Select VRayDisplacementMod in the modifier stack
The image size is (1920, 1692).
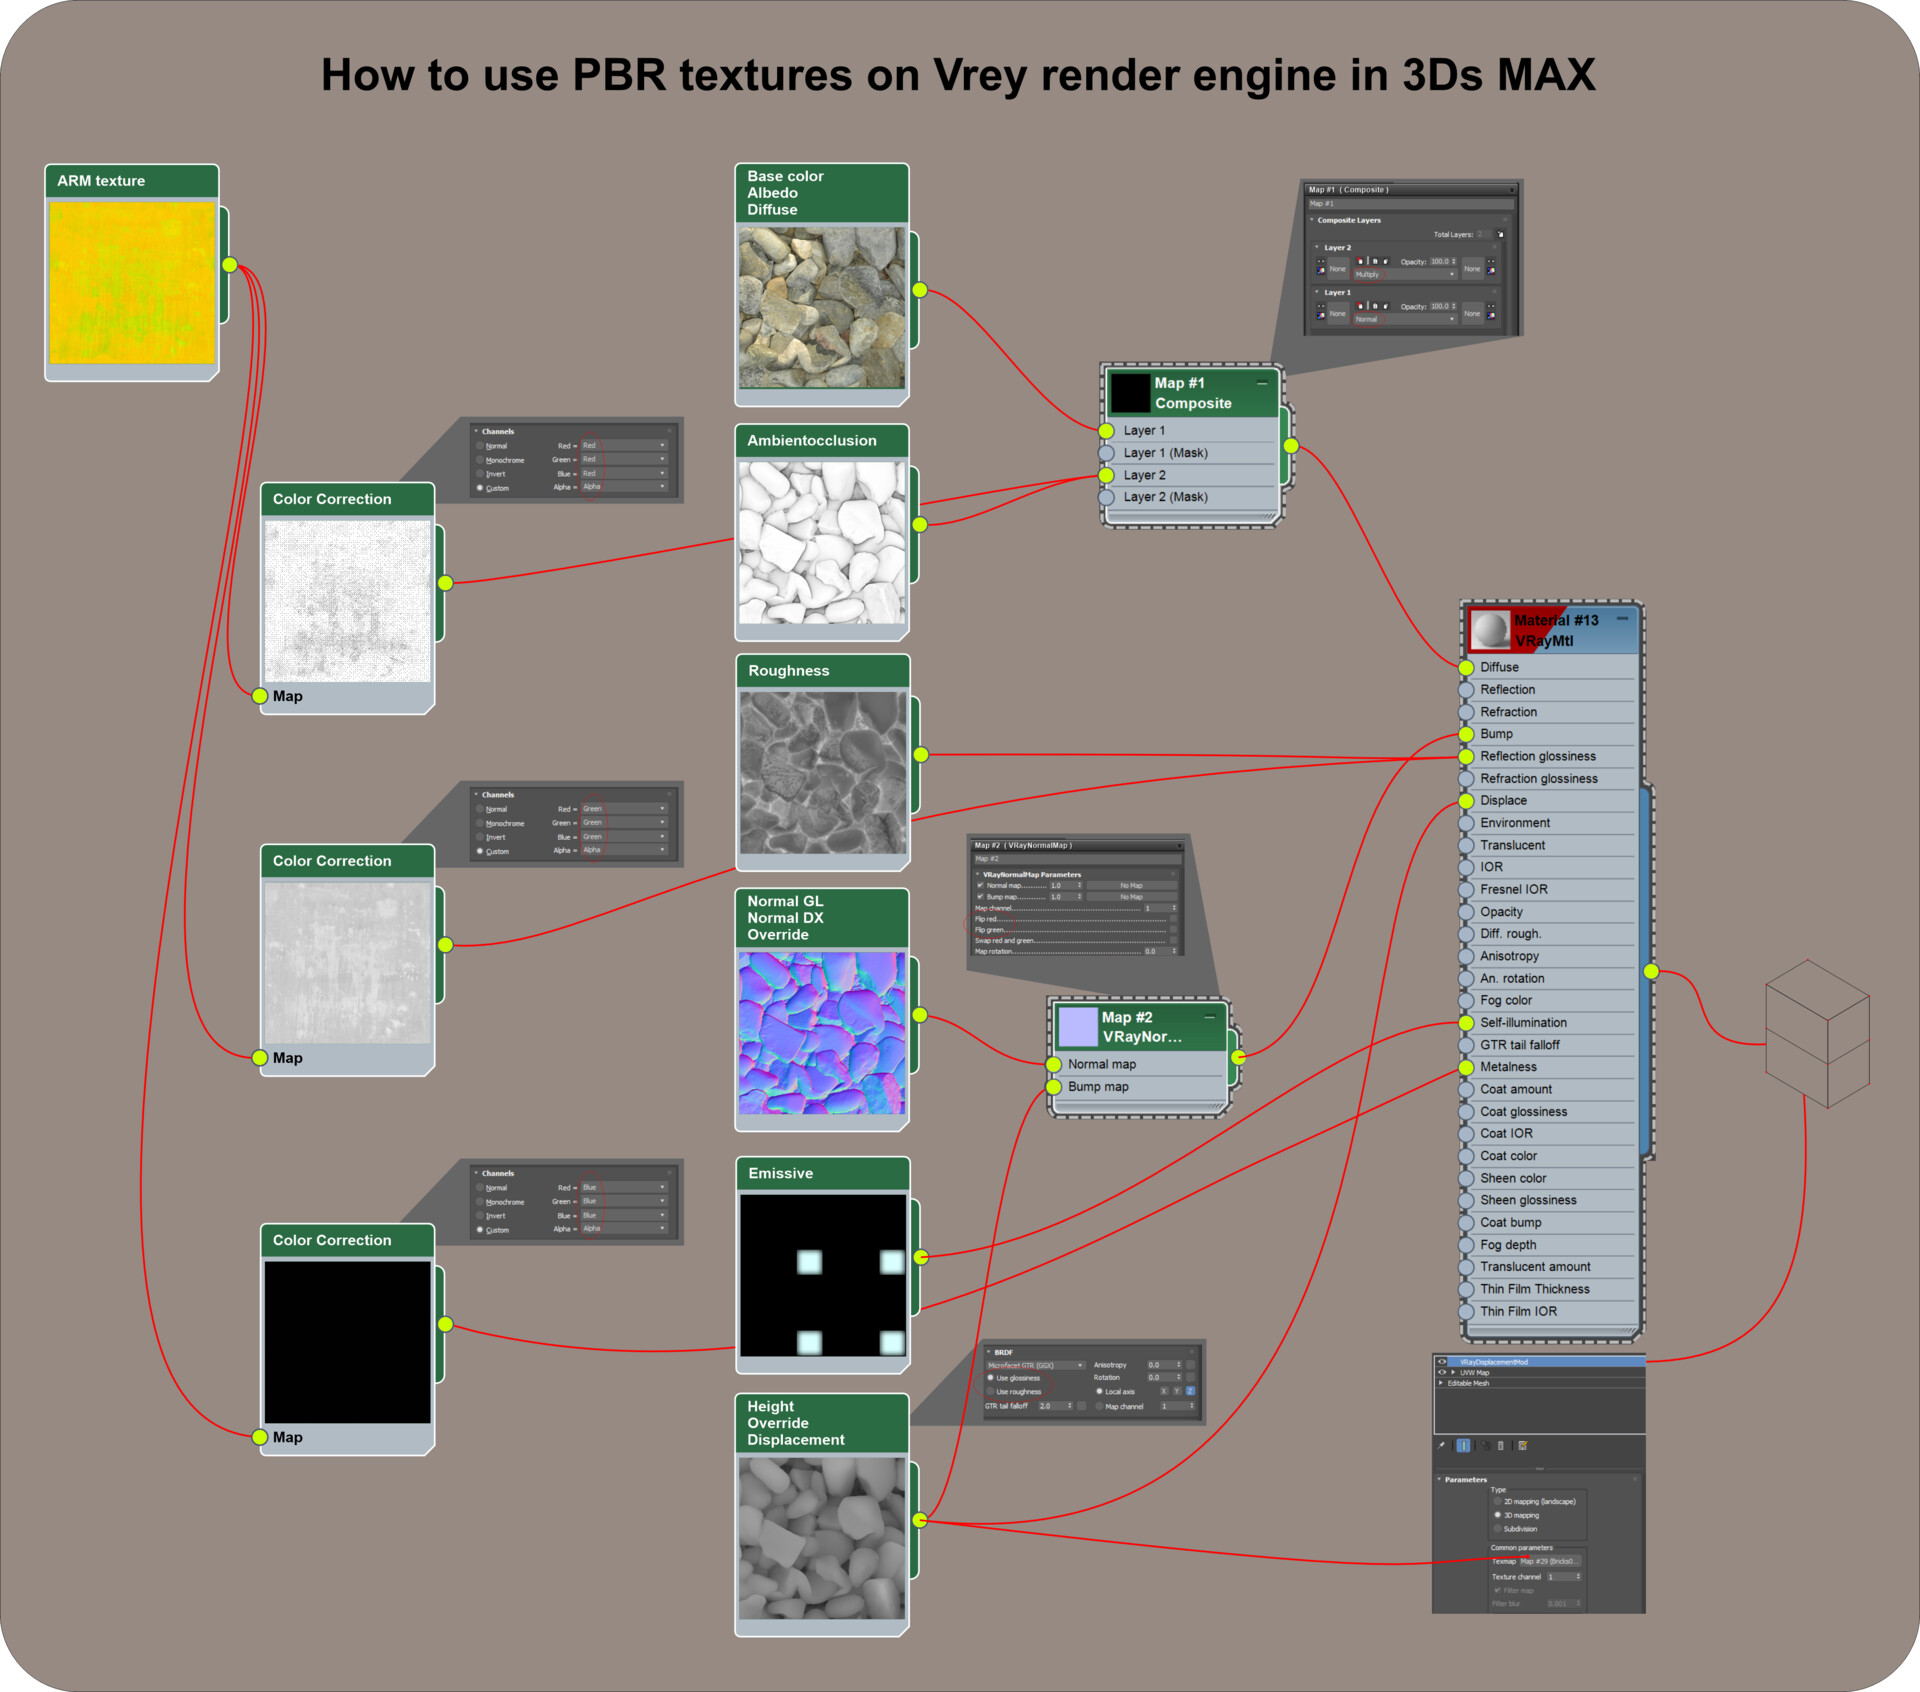click(x=1494, y=1362)
